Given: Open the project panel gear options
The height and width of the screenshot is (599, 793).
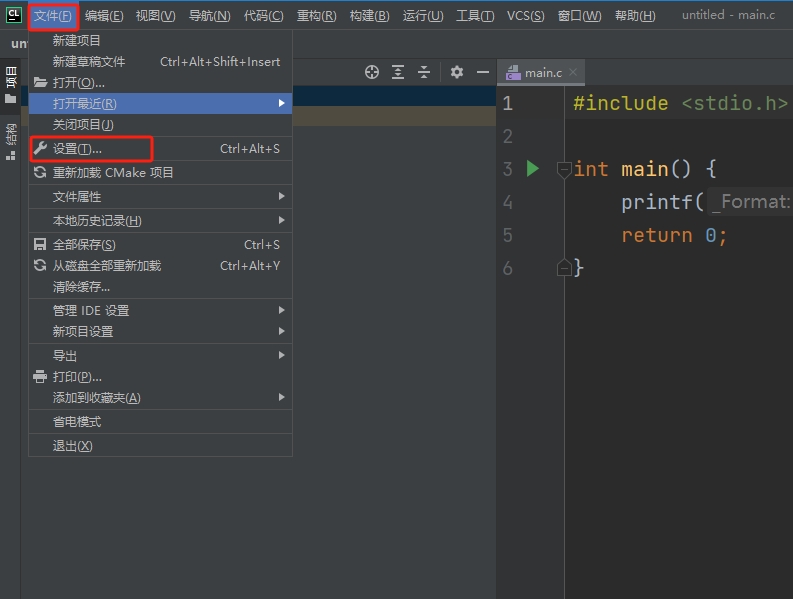Looking at the screenshot, I should coord(457,72).
